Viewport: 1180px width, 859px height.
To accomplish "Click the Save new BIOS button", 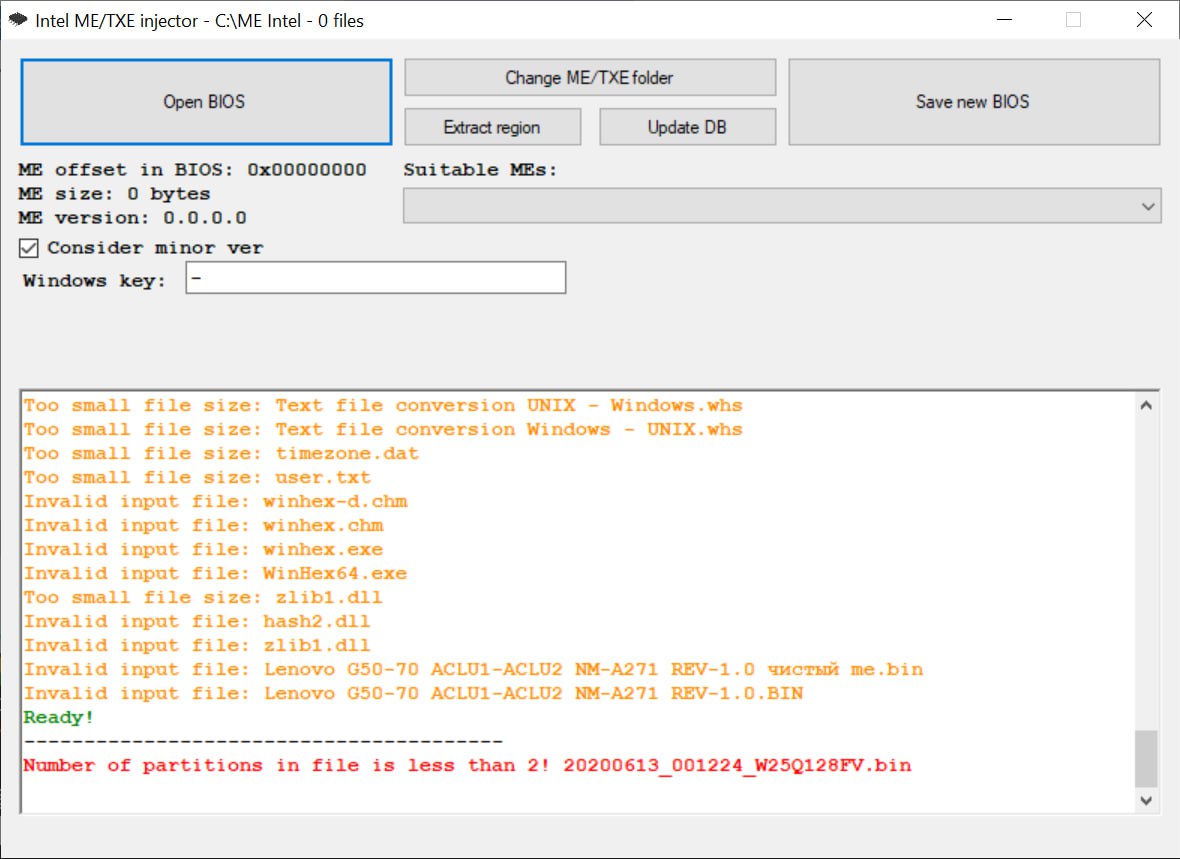I will pyautogui.click(x=974, y=102).
